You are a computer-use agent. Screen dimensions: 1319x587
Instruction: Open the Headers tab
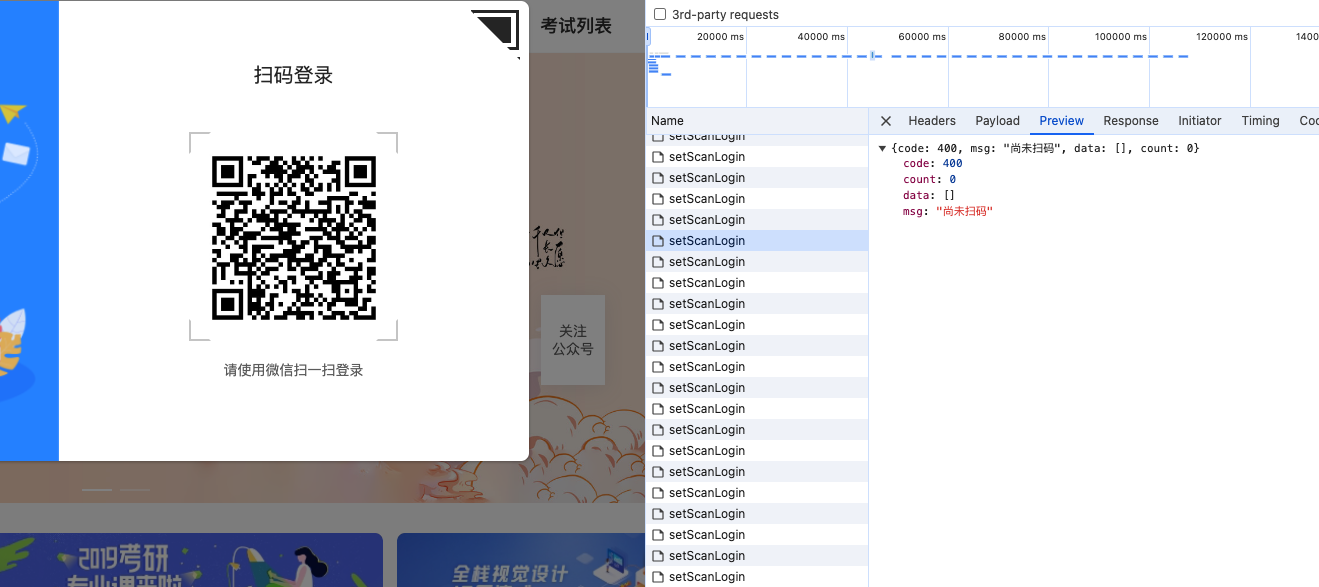(x=932, y=121)
